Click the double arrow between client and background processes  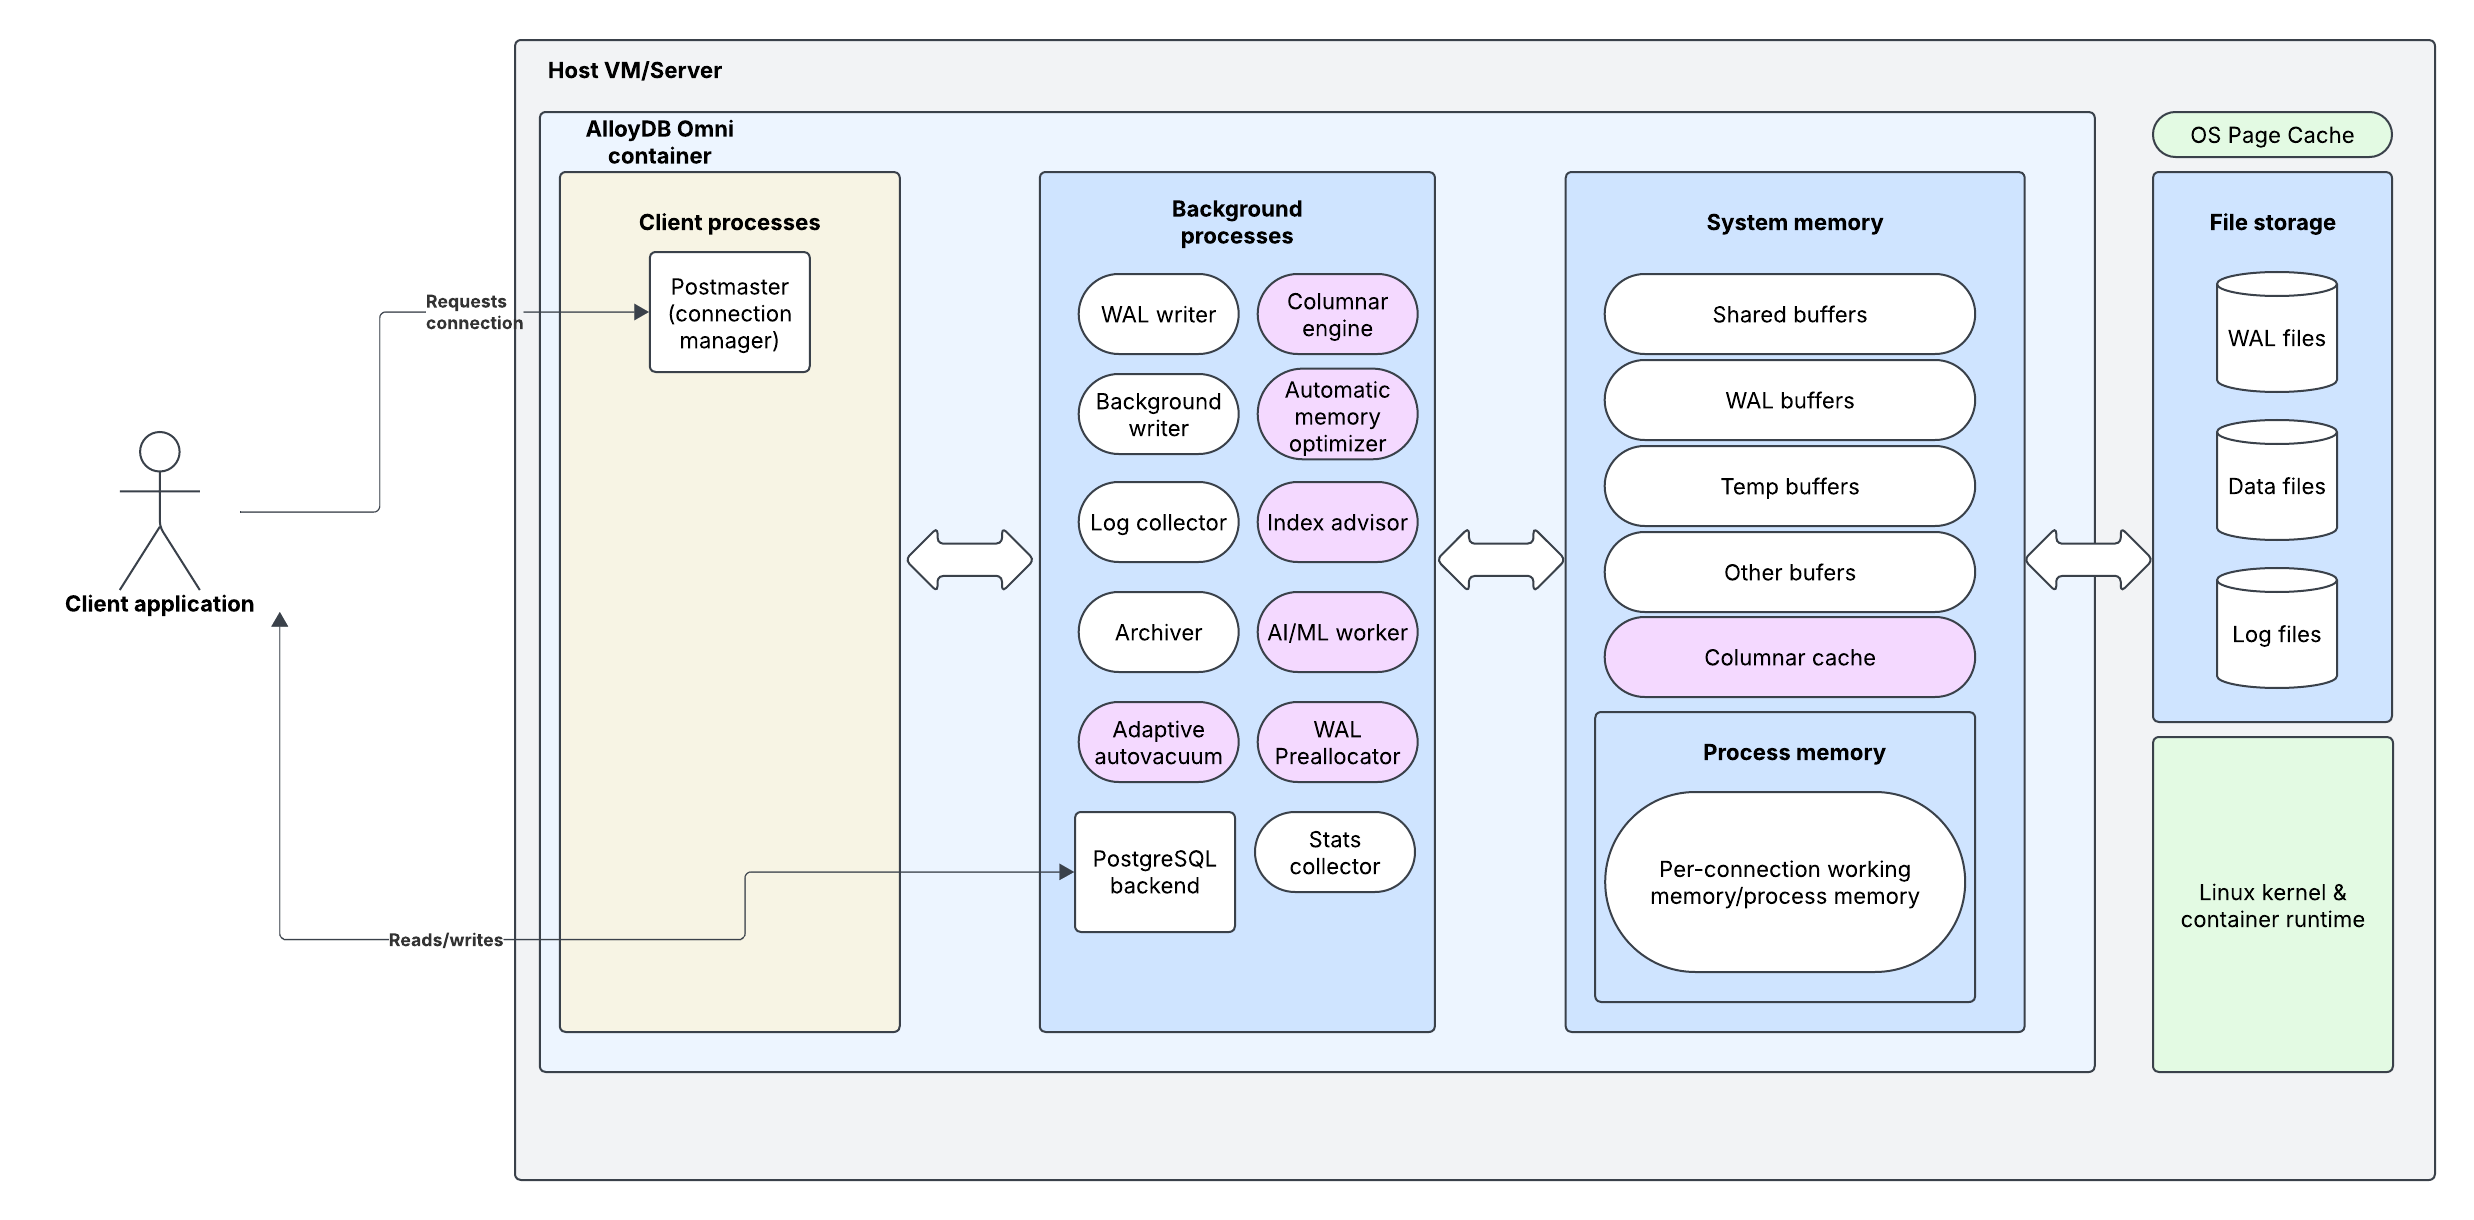click(969, 560)
